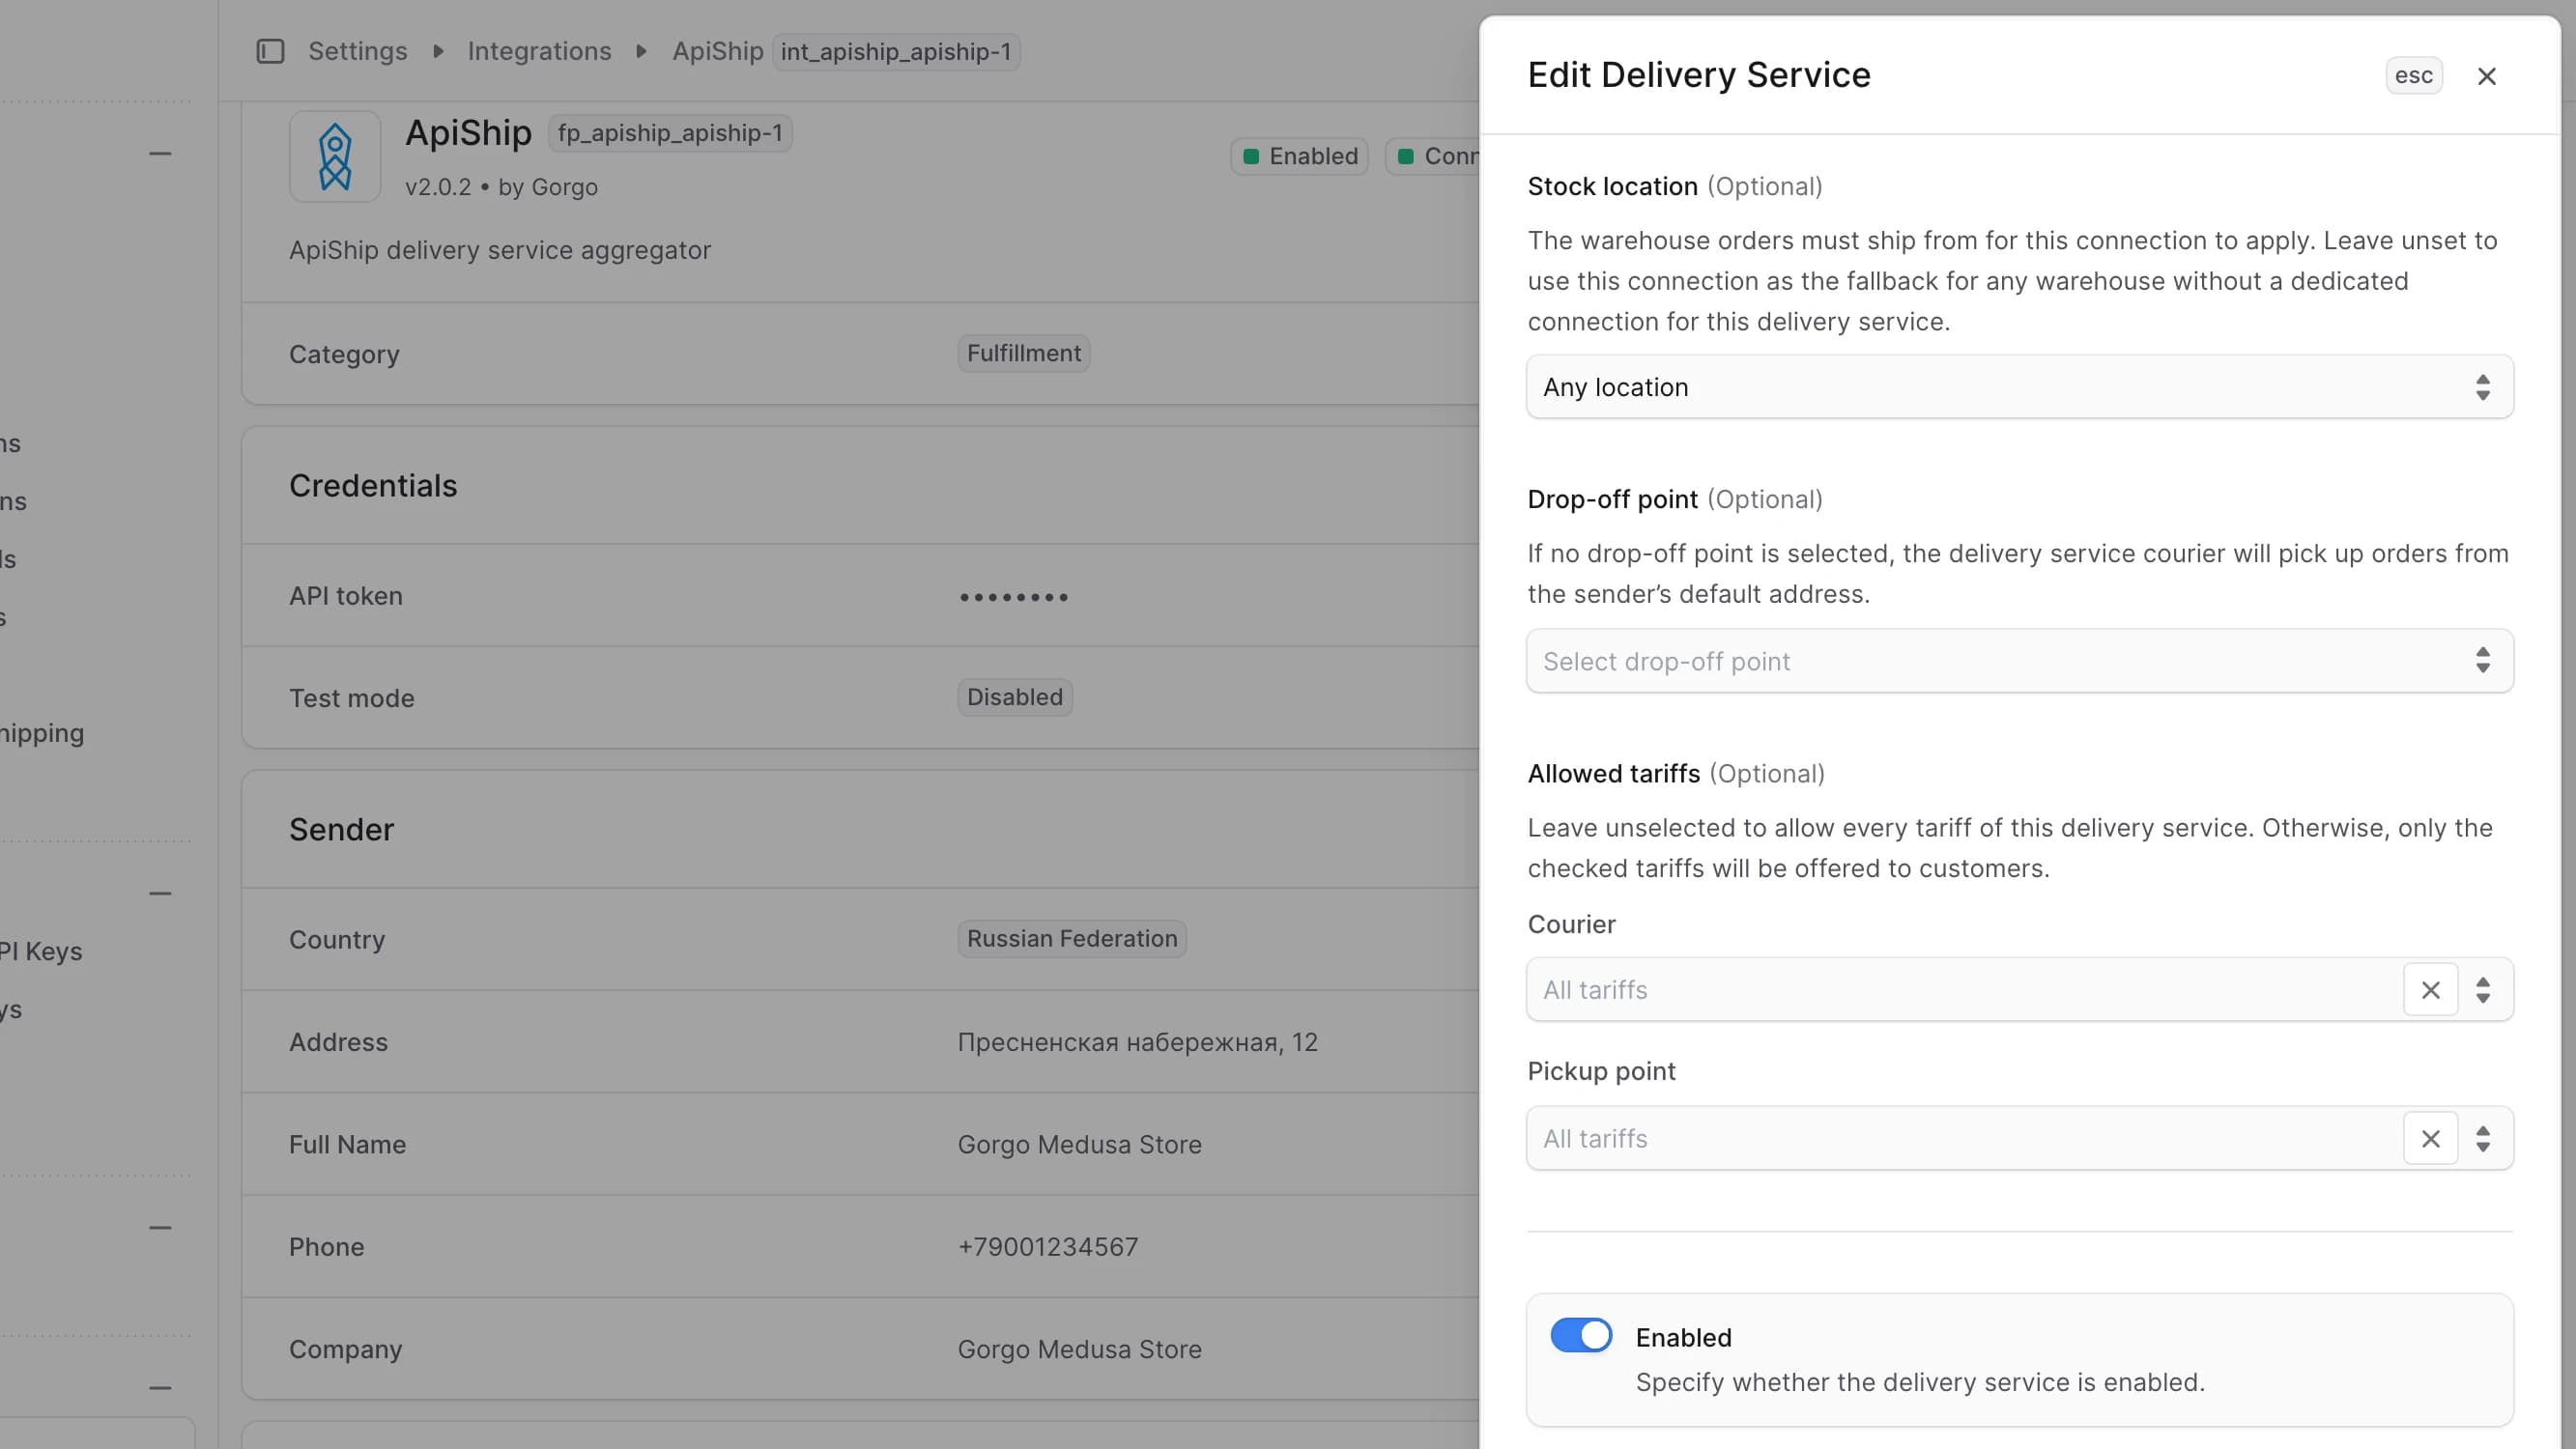The height and width of the screenshot is (1449, 2576).
Task: Click the ApiShip rocket logo
Action: [335, 157]
